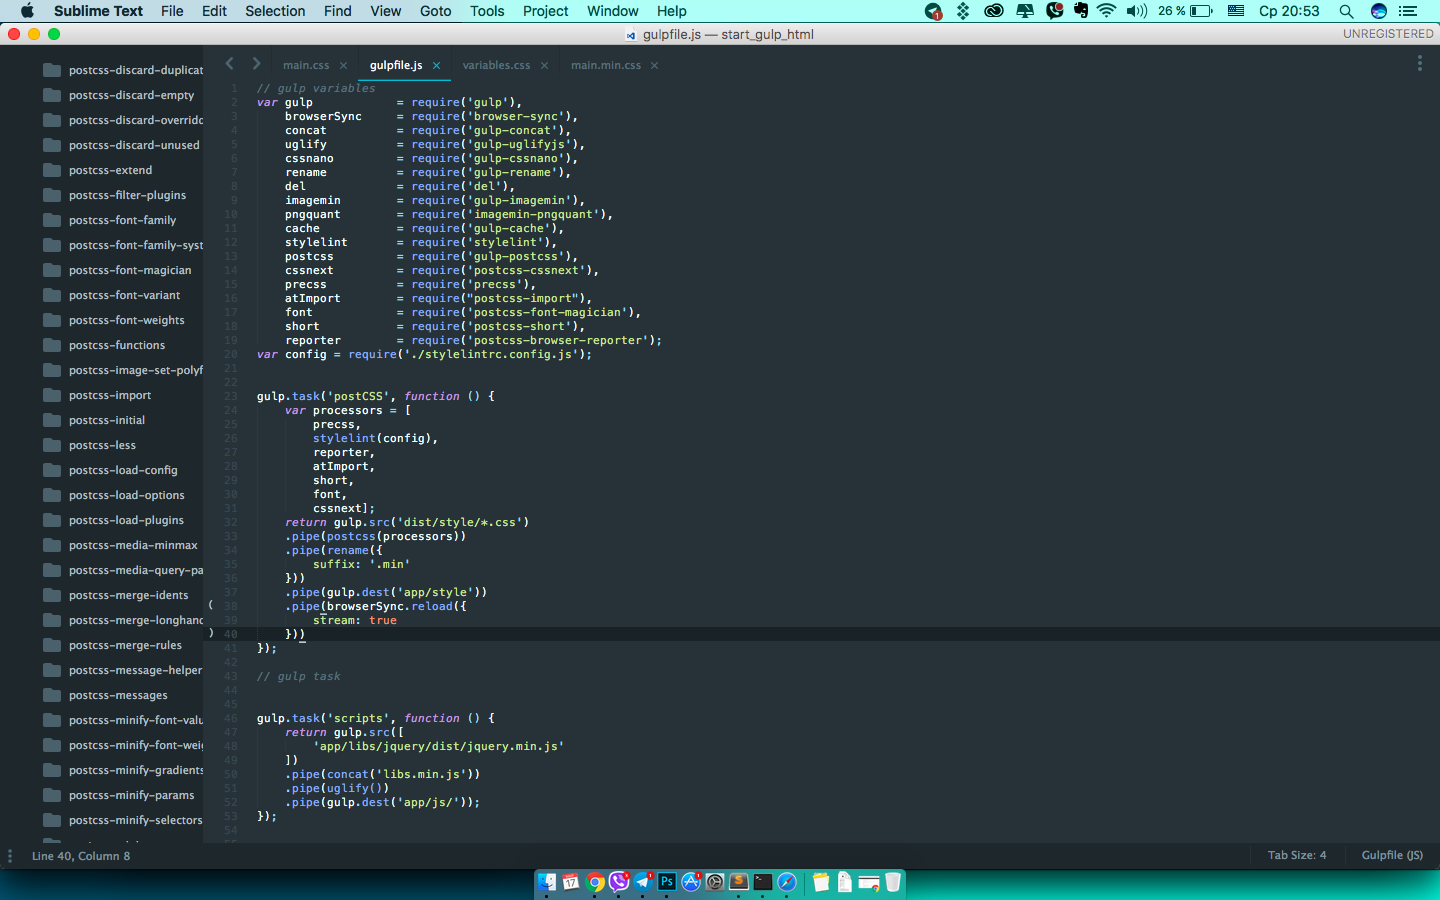This screenshot has width=1440, height=900.
Task: Open App Store from the dock
Action: pos(691,882)
